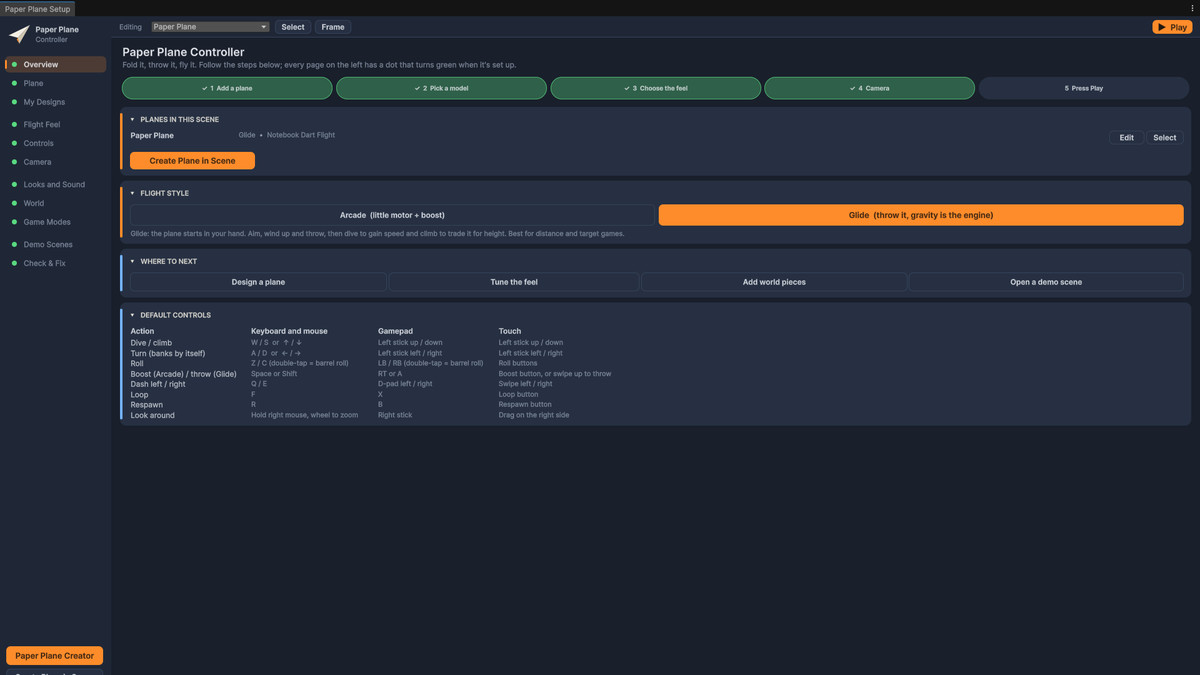The width and height of the screenshot is (1200, 675).
Task: Go to the World sidebar page
Action: click(x=56, y=203)
